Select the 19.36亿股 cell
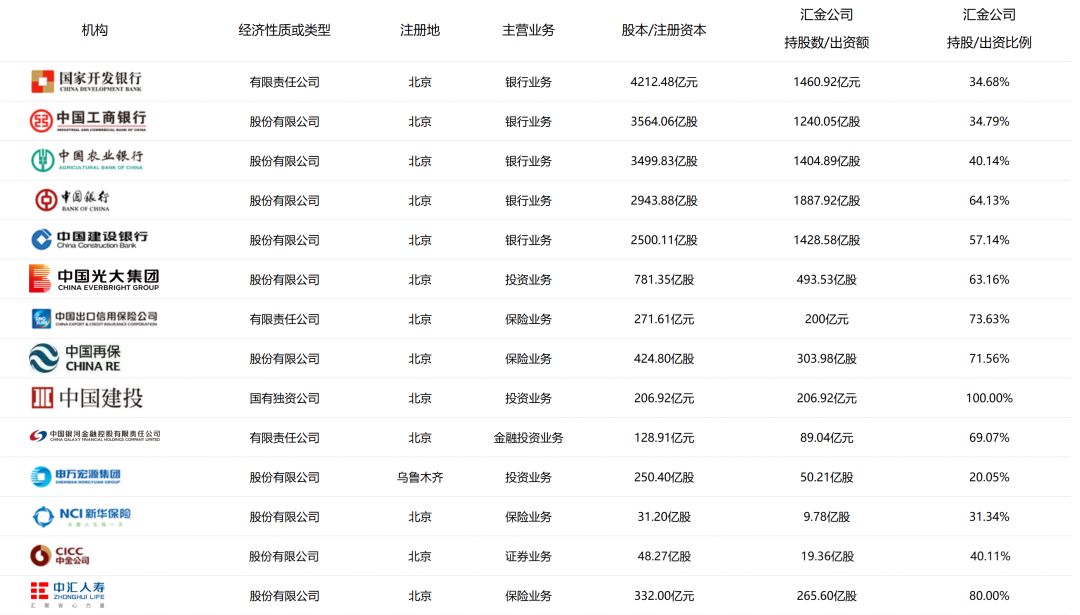 [827, 556]
